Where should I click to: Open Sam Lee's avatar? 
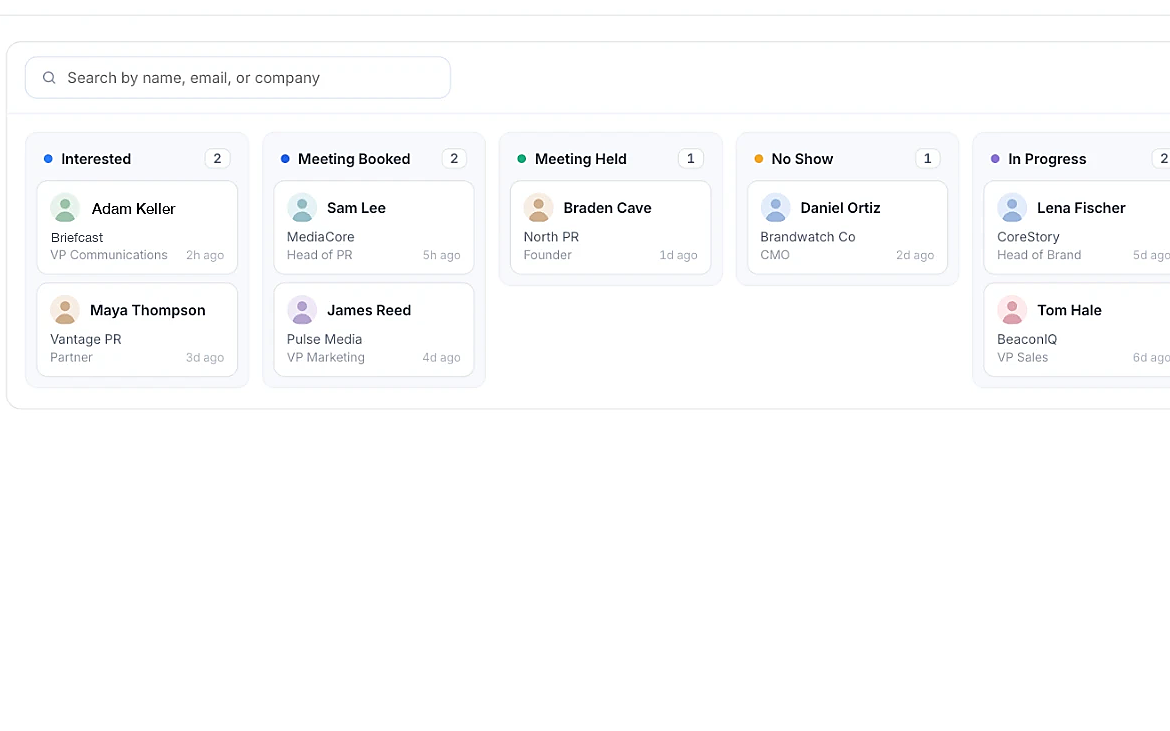point(302,208)
